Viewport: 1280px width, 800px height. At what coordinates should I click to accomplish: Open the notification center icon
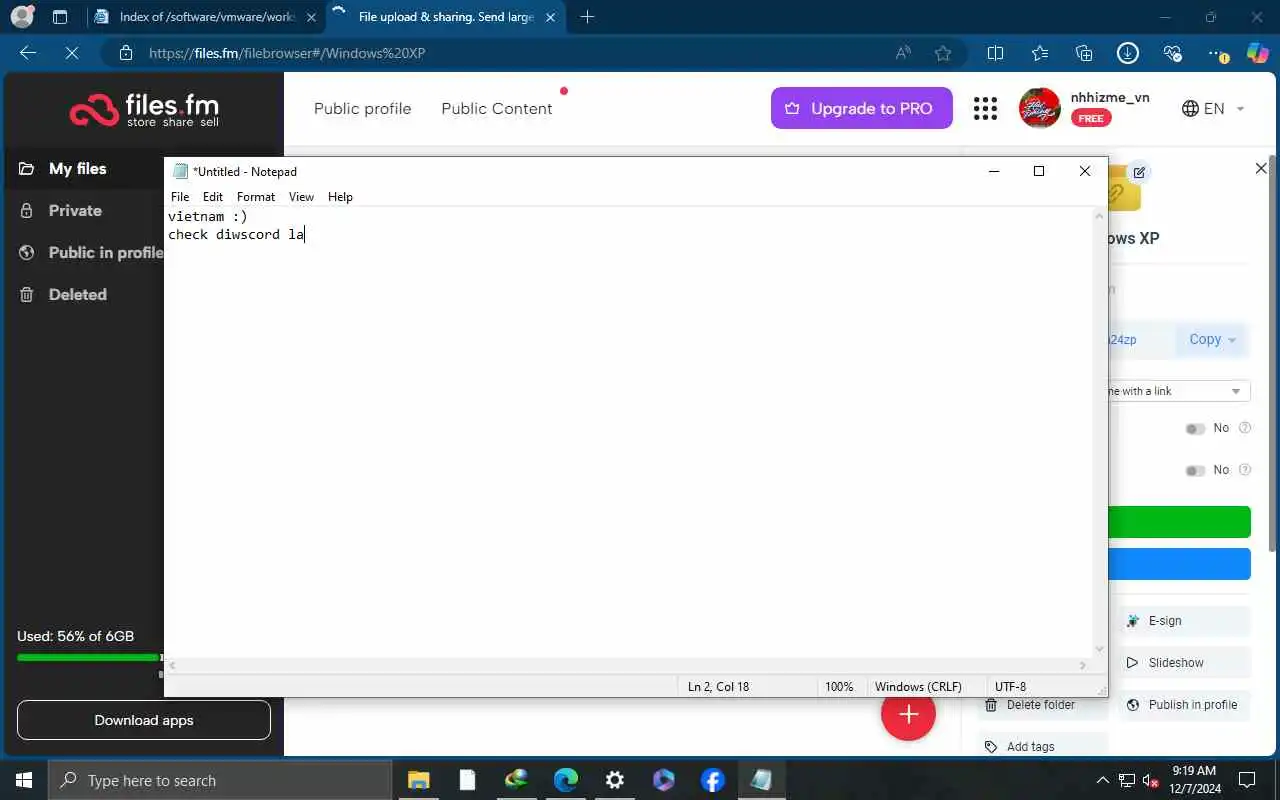click(1247, 780)
